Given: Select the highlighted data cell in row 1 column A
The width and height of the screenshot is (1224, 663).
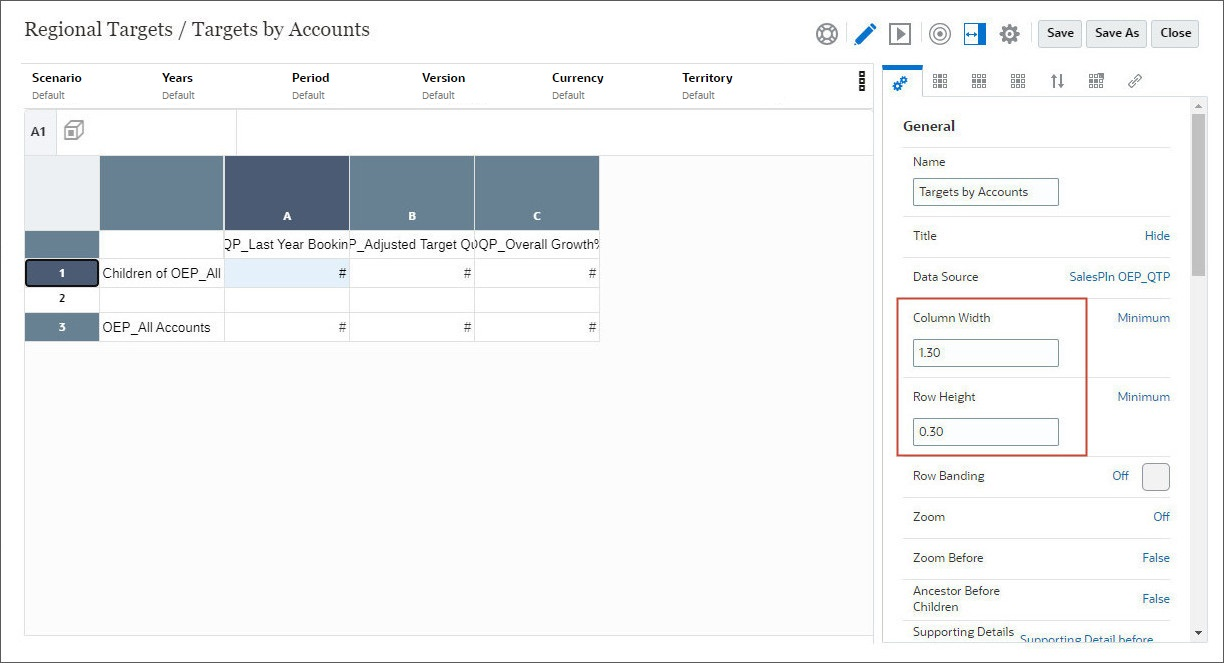Looking at the screenshot, I should tap(287, 273).
